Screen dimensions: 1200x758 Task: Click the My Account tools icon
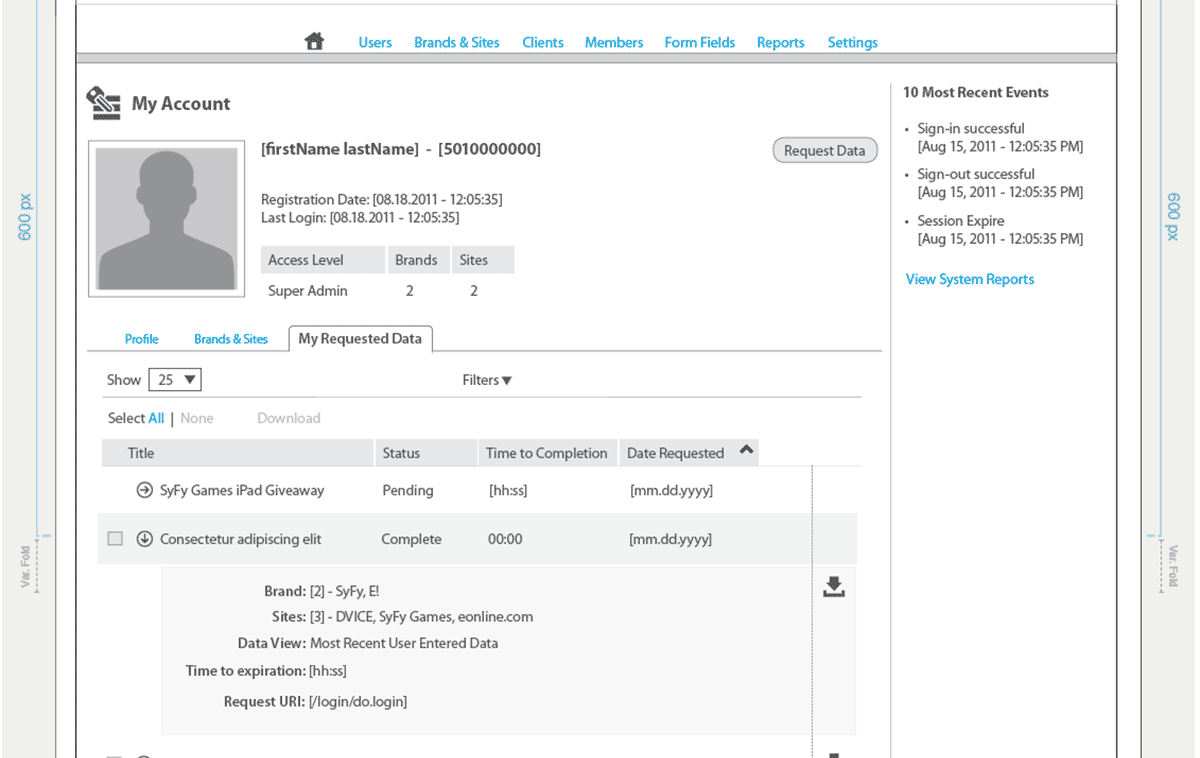[x=103, y=103]
